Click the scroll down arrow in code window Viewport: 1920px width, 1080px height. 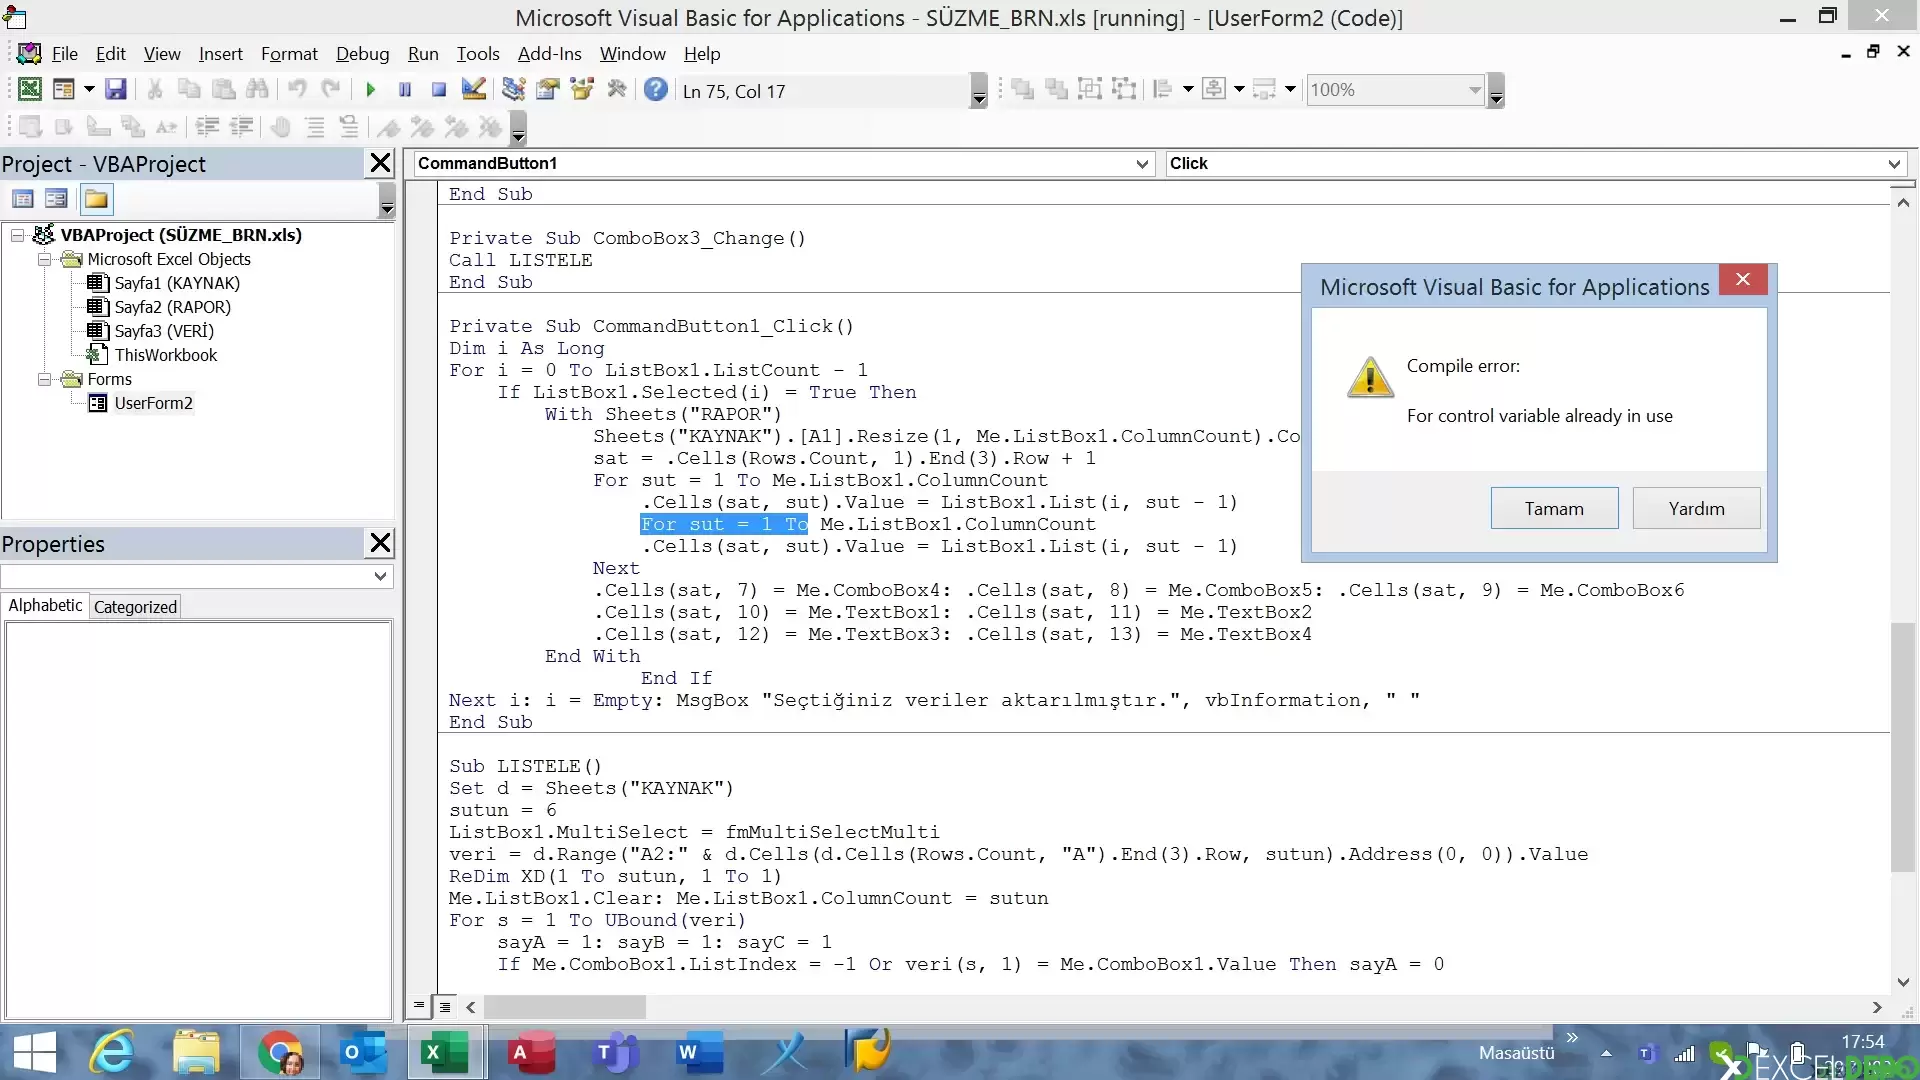point(1903,982)
